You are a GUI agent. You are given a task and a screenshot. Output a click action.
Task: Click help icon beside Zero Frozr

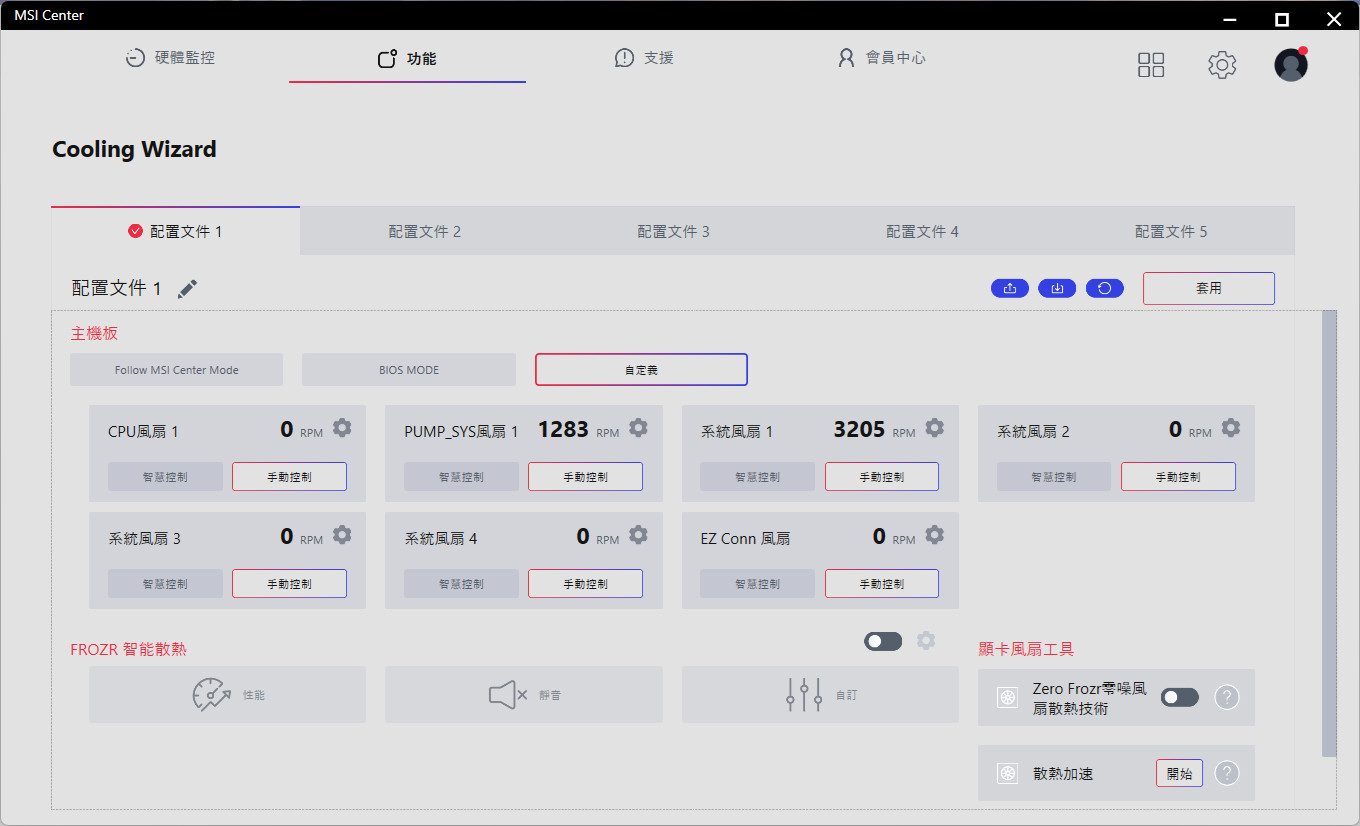tap(1226, 698)
